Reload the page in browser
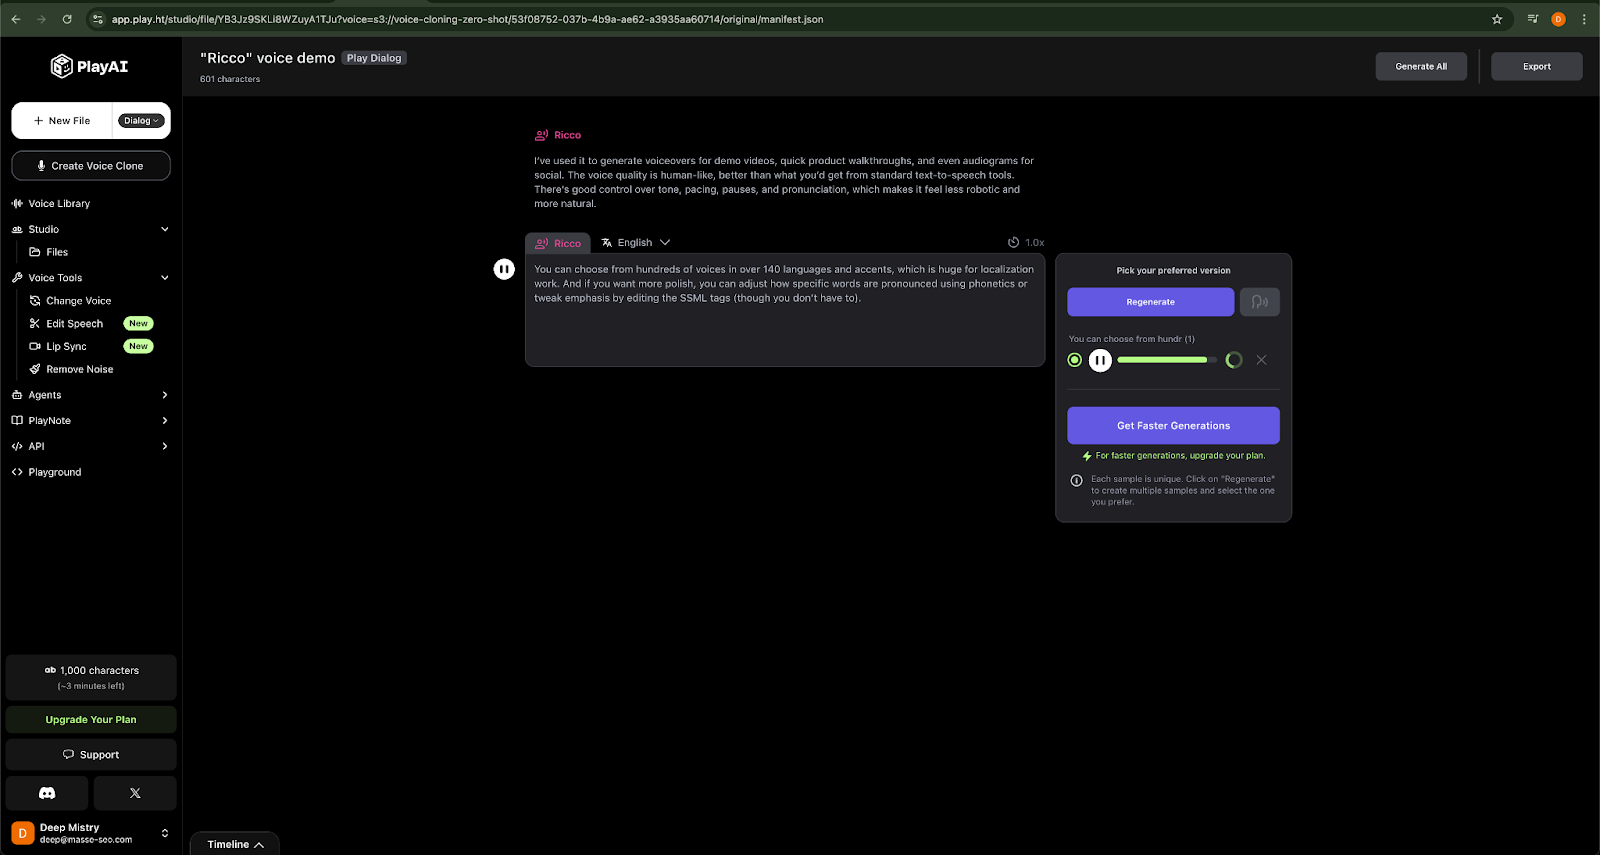This screenshot has height=855, width=1600. coord(67,19)
